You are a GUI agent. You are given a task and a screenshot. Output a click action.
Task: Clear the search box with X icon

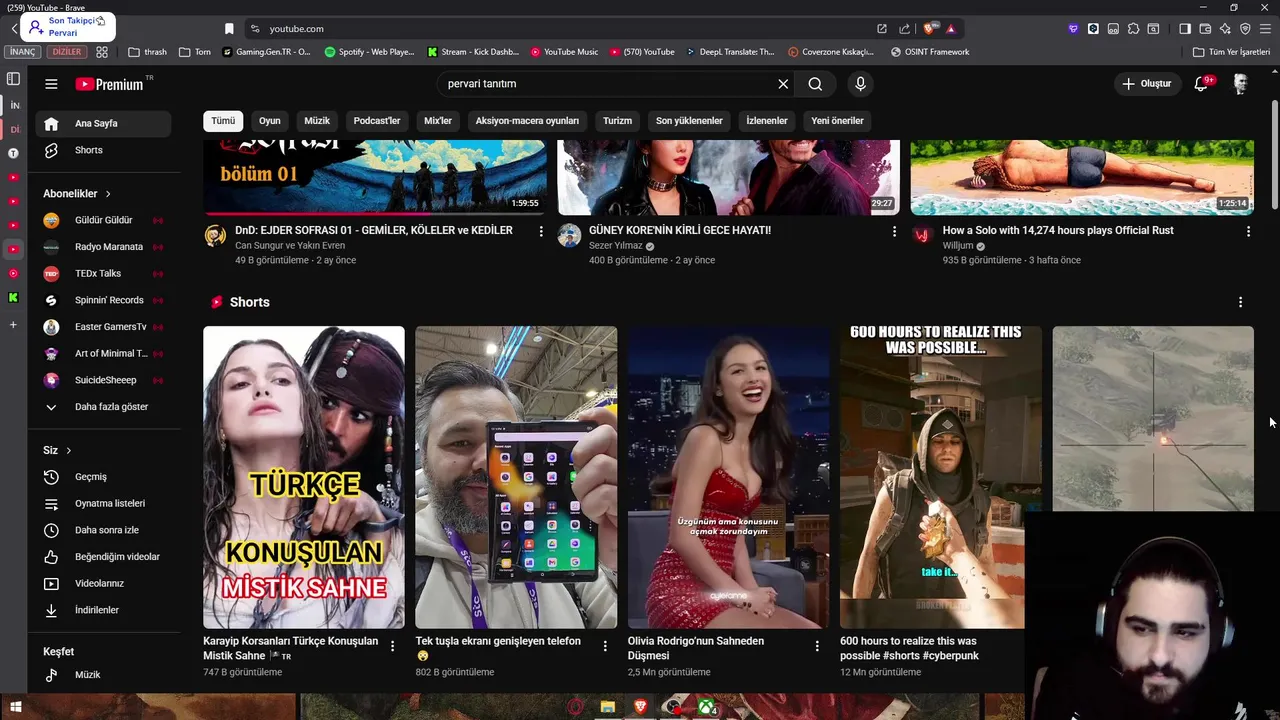click(783, 84)
